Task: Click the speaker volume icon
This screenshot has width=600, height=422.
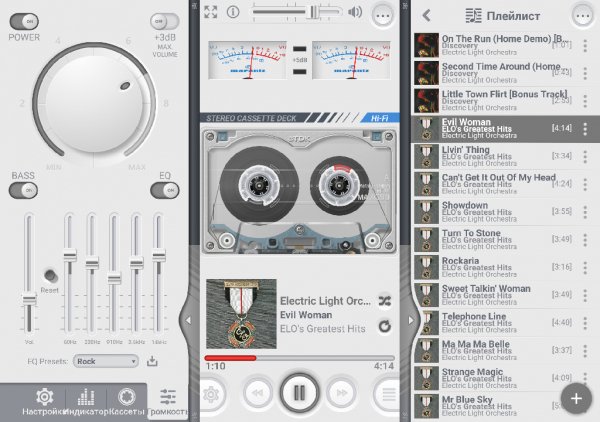Action: tap(355, 12)
